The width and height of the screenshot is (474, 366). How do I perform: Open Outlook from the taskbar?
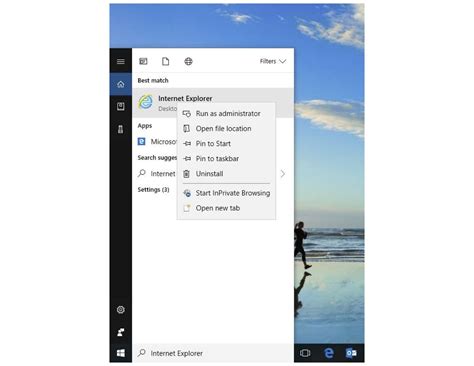(351, 353)
